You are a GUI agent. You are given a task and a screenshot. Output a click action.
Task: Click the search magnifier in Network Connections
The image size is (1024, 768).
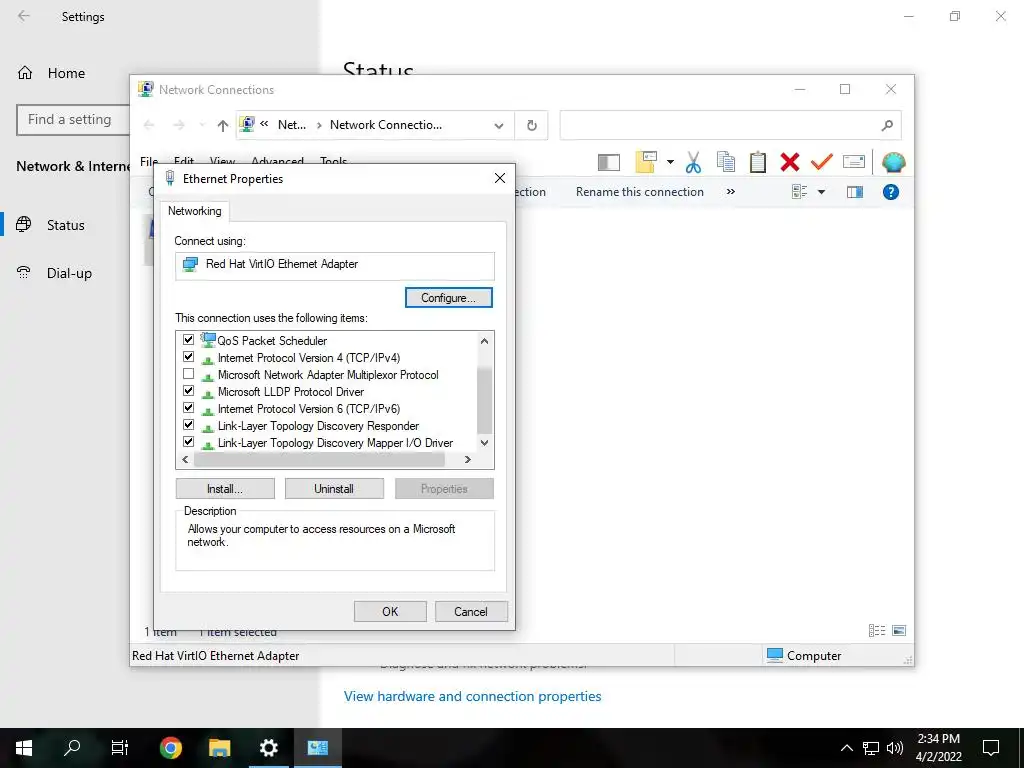tap(887, 125)
